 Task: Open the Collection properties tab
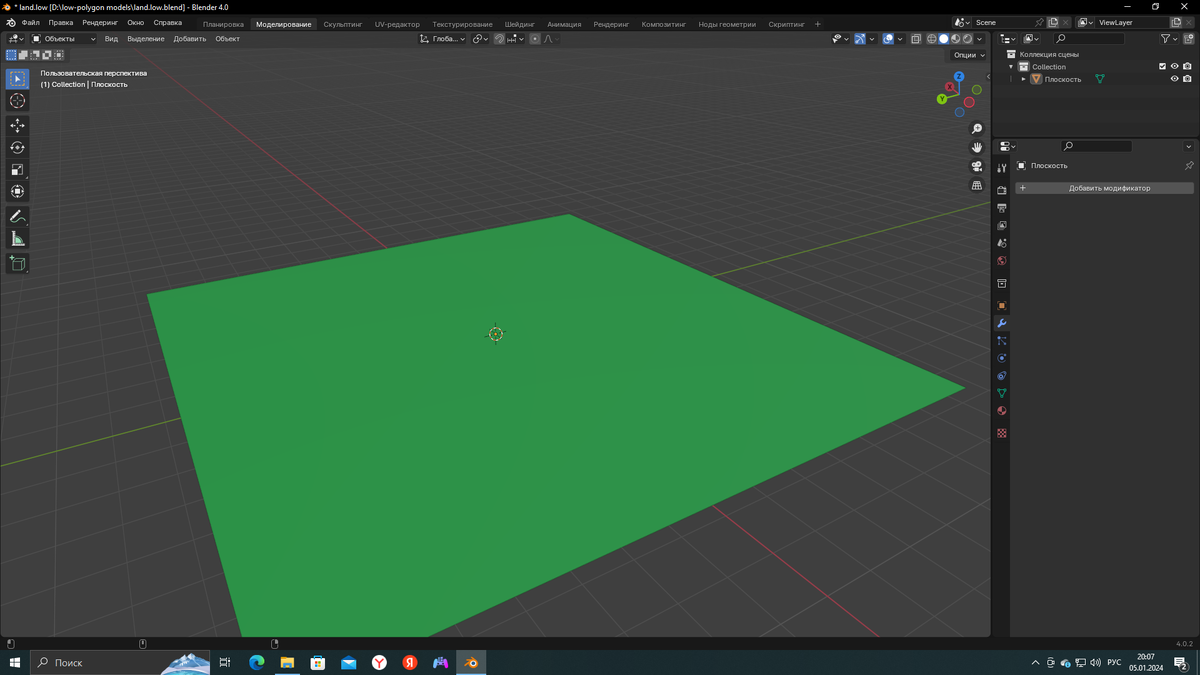coord(1001,283)
